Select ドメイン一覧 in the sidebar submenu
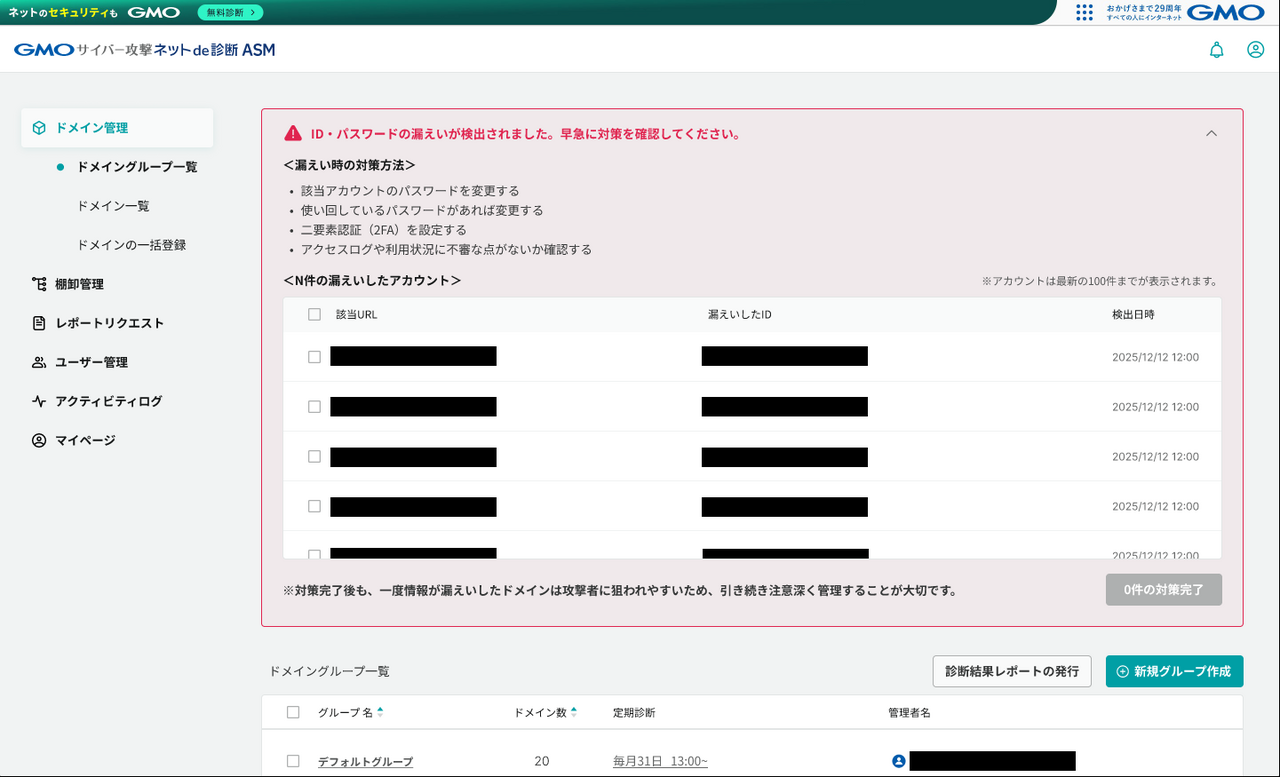The width and height of the screenshot is (1280, 777). click(113, 206)
